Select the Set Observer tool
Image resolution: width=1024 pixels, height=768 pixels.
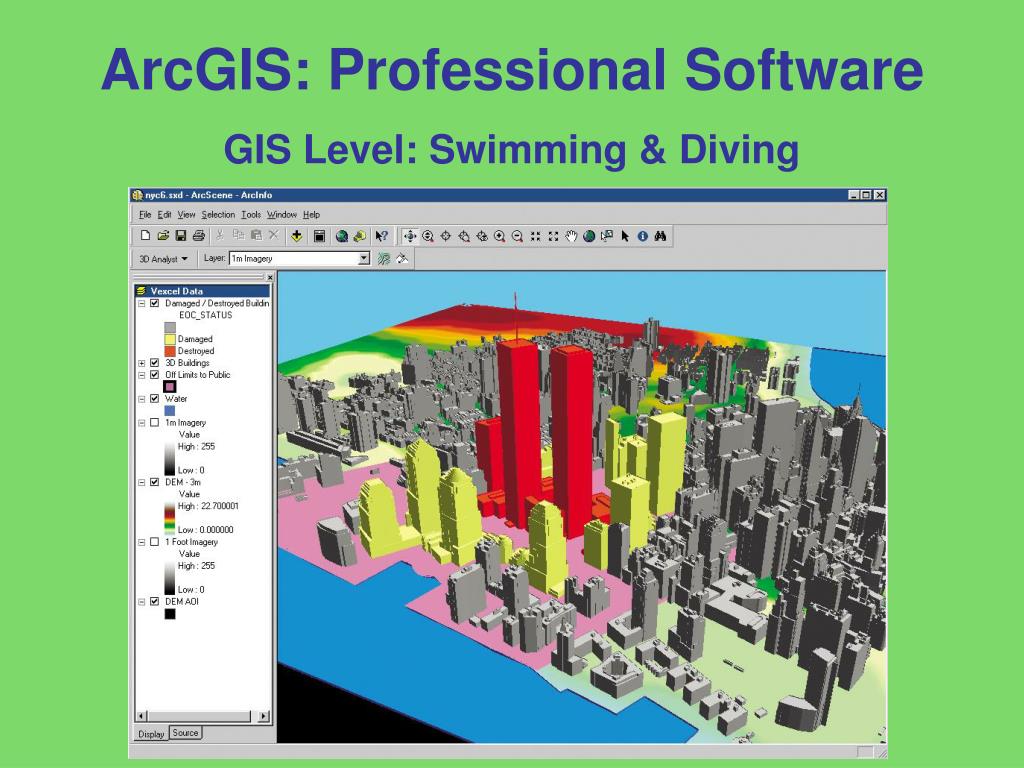coord(482,236)
